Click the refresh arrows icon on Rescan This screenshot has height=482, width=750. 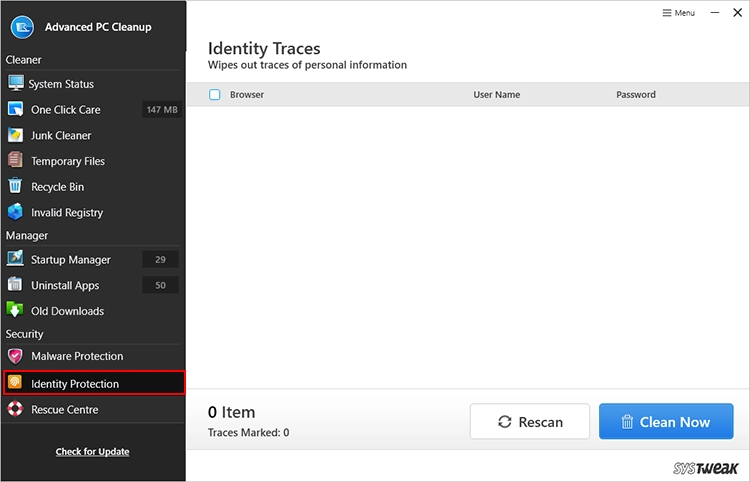point(505,422)
